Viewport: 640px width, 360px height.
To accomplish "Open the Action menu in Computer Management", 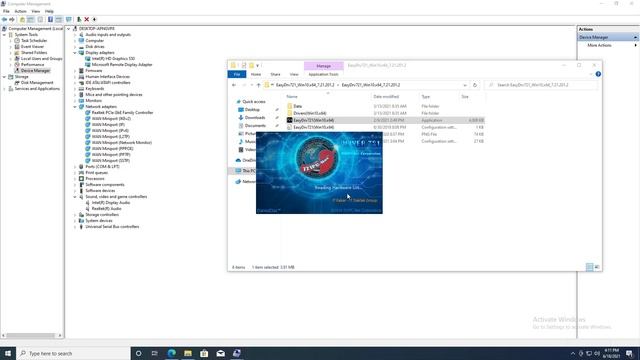I will pyautogui.click(x=20, y=11).
